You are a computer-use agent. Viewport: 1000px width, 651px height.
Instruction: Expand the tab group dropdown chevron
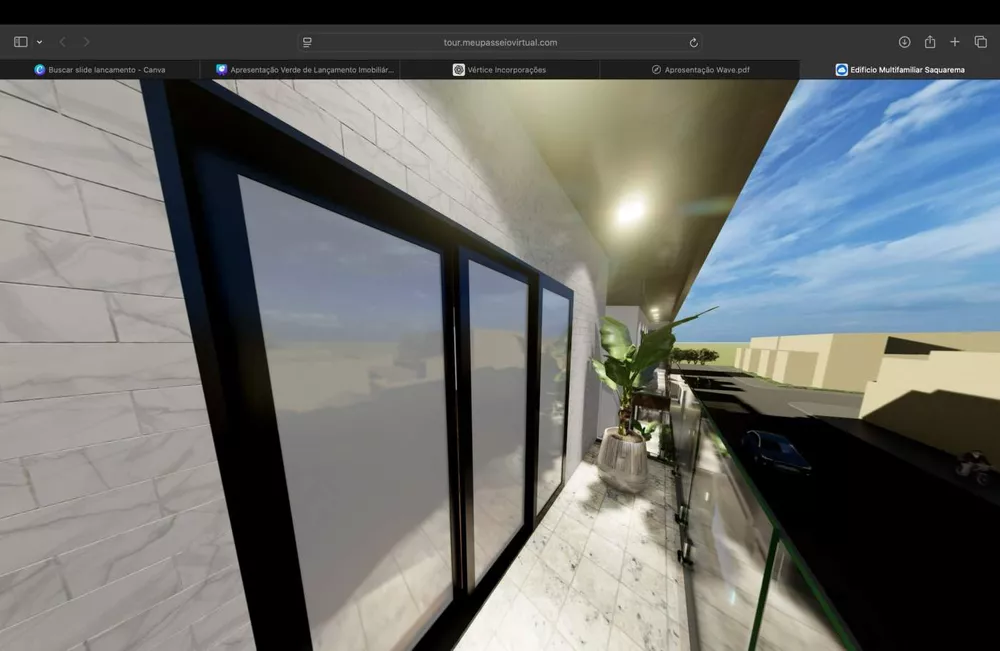click(x=39, y=42)
